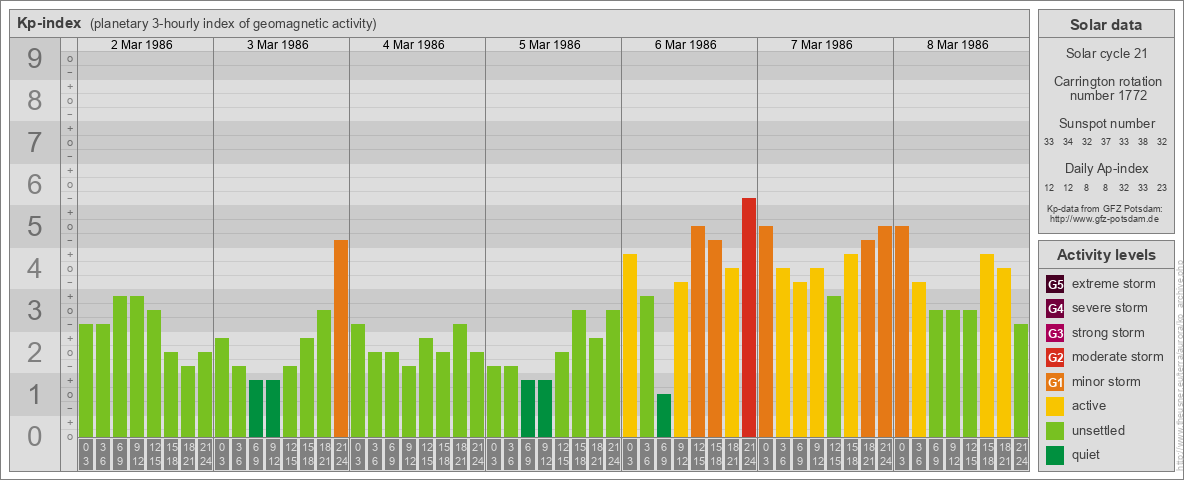This screenshot has height=480, width=1184.
Task: Click the G3 strong storm swatch
Action: [x=1055, y=333]
